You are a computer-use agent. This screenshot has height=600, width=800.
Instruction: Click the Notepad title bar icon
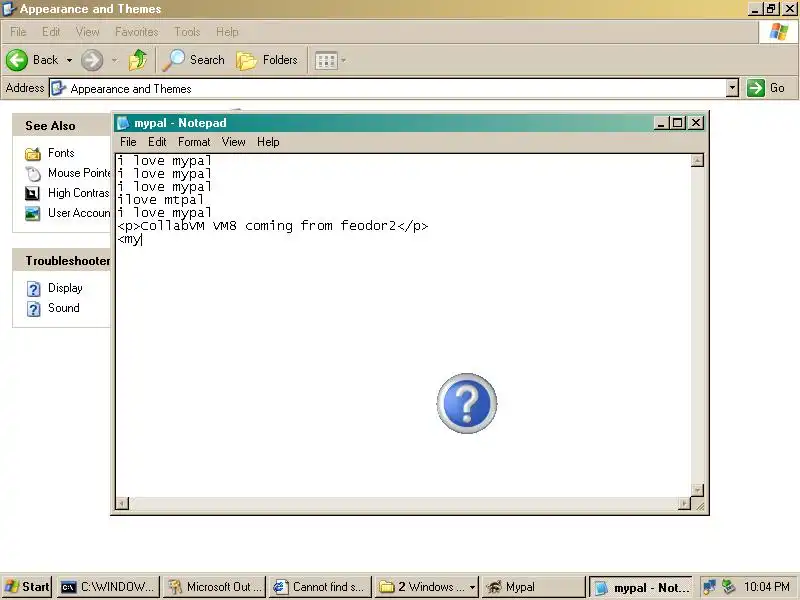click(123, 123)
